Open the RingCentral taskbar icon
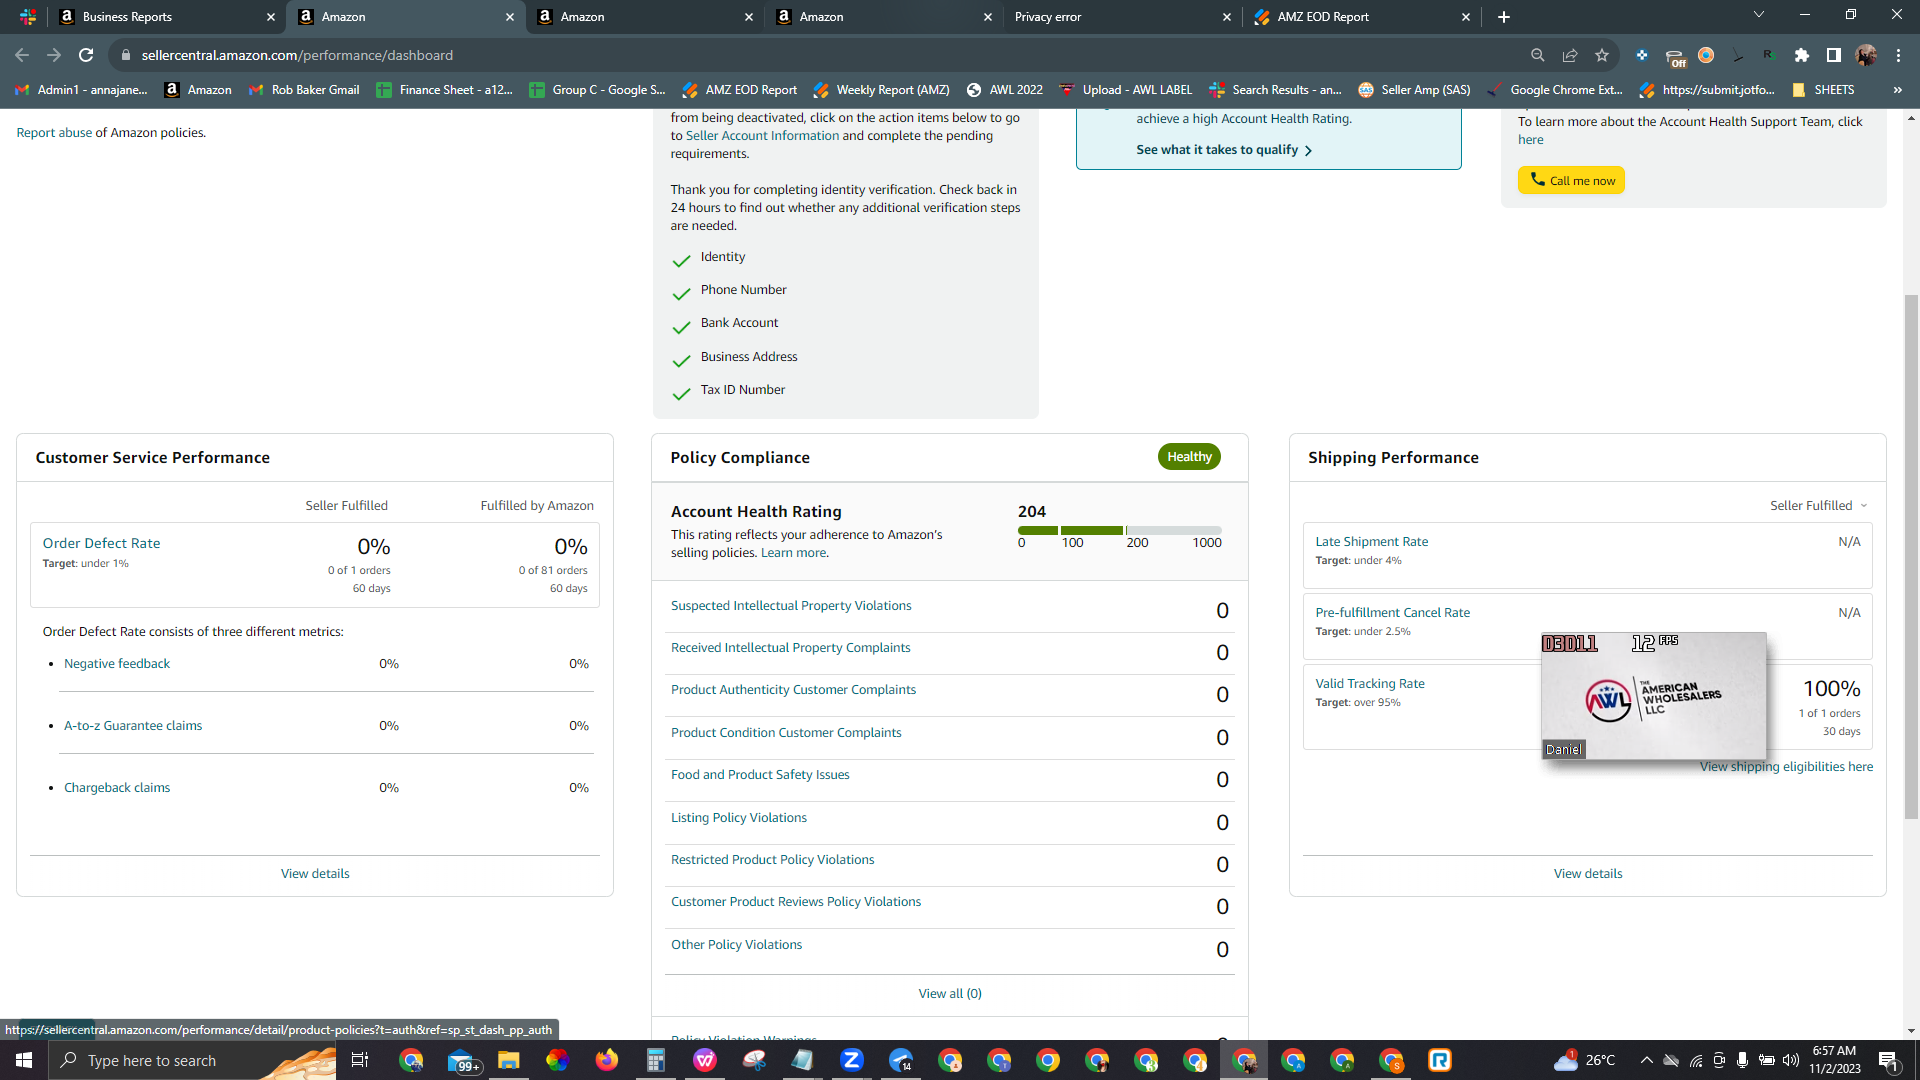1920x1080 pixels. coord(1440,1060)
